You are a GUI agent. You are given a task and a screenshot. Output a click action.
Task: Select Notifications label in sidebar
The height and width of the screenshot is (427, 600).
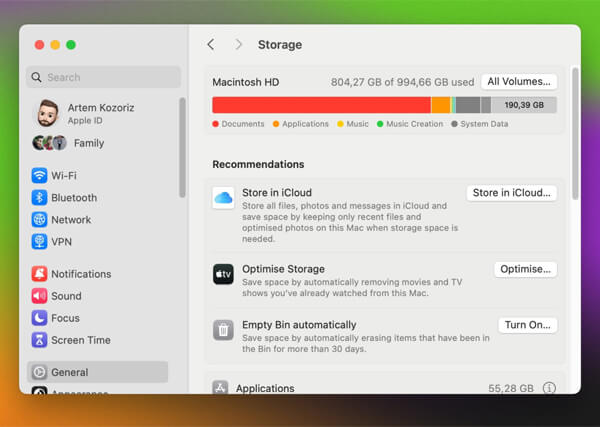pos(81,274)
